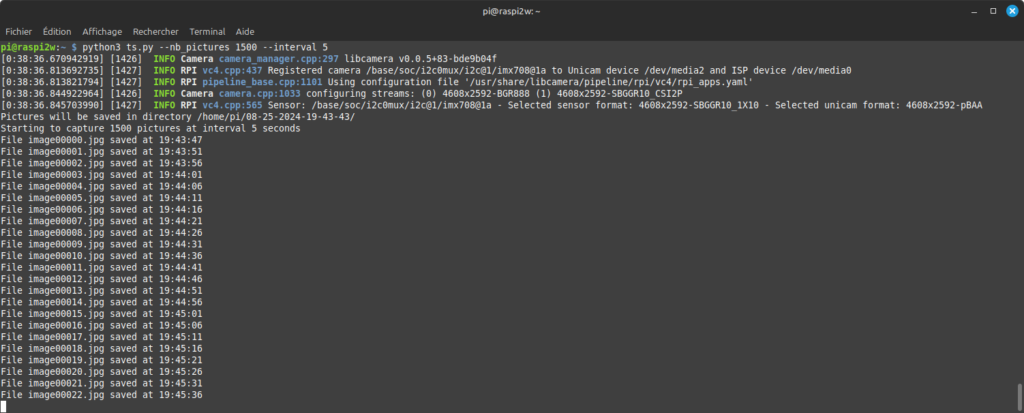Click the 'camera.cpp:1033' log text
1024x413 pixels.
[260, 93]
